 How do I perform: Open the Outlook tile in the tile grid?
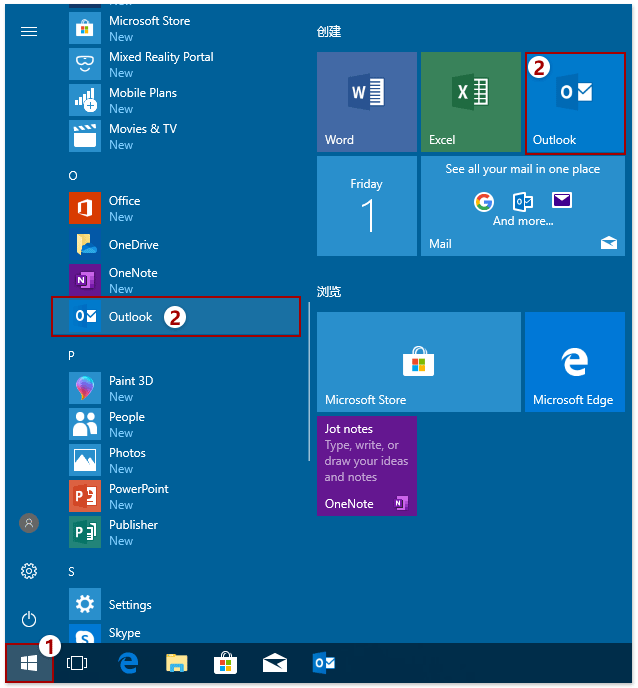pos(574,102)
